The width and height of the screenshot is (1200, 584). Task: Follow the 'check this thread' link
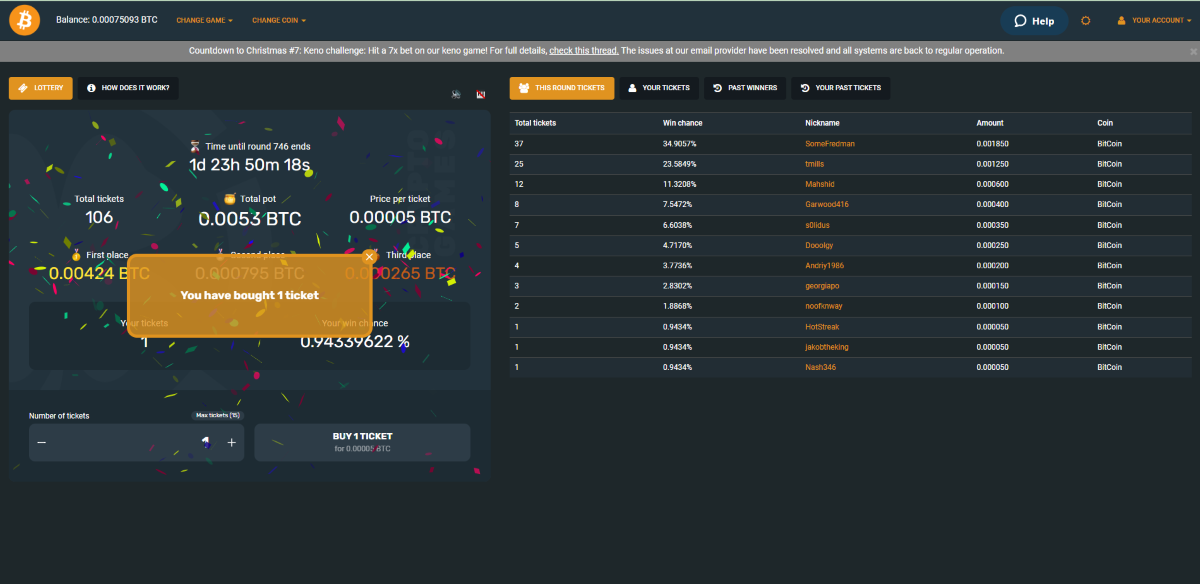(584, 50)
